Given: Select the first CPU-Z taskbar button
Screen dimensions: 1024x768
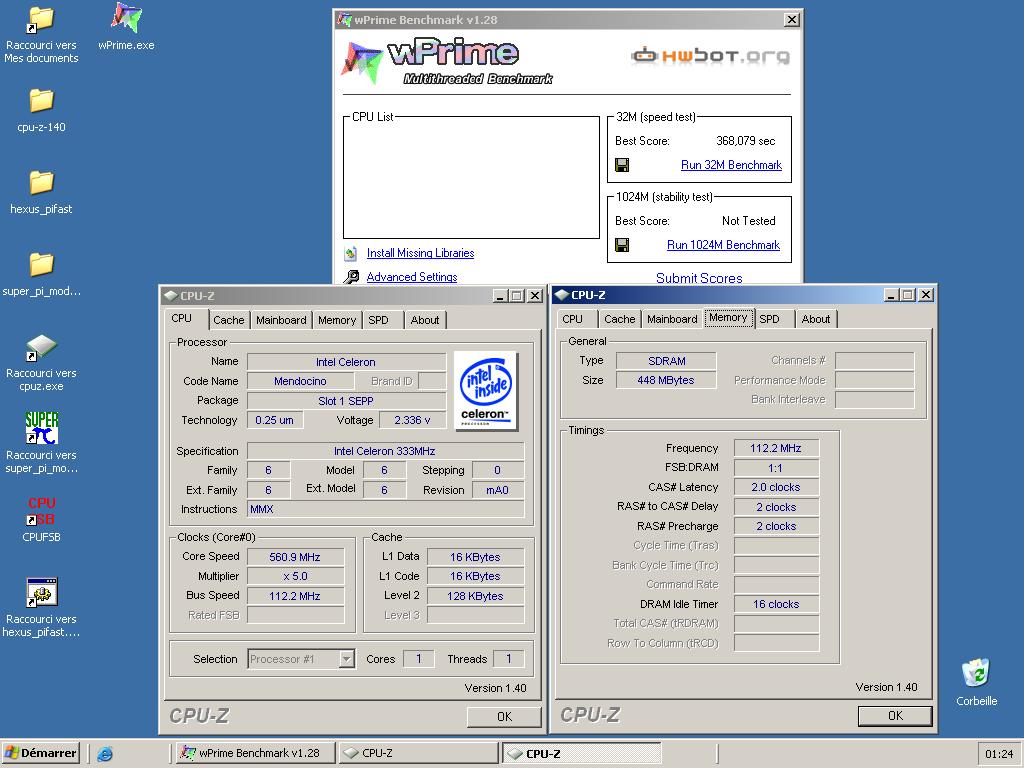Looking at the screenshot, I should [418, 753].
